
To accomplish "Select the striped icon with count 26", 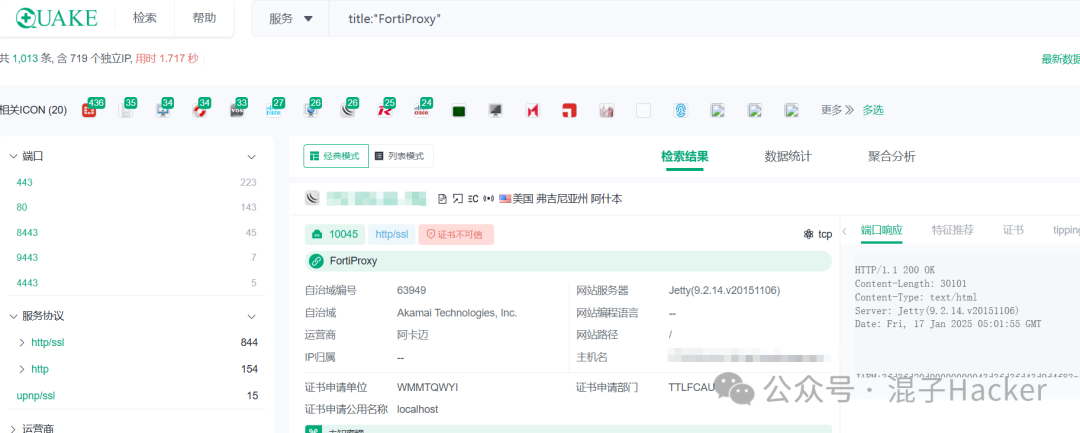I will click(x=347, y=110).
